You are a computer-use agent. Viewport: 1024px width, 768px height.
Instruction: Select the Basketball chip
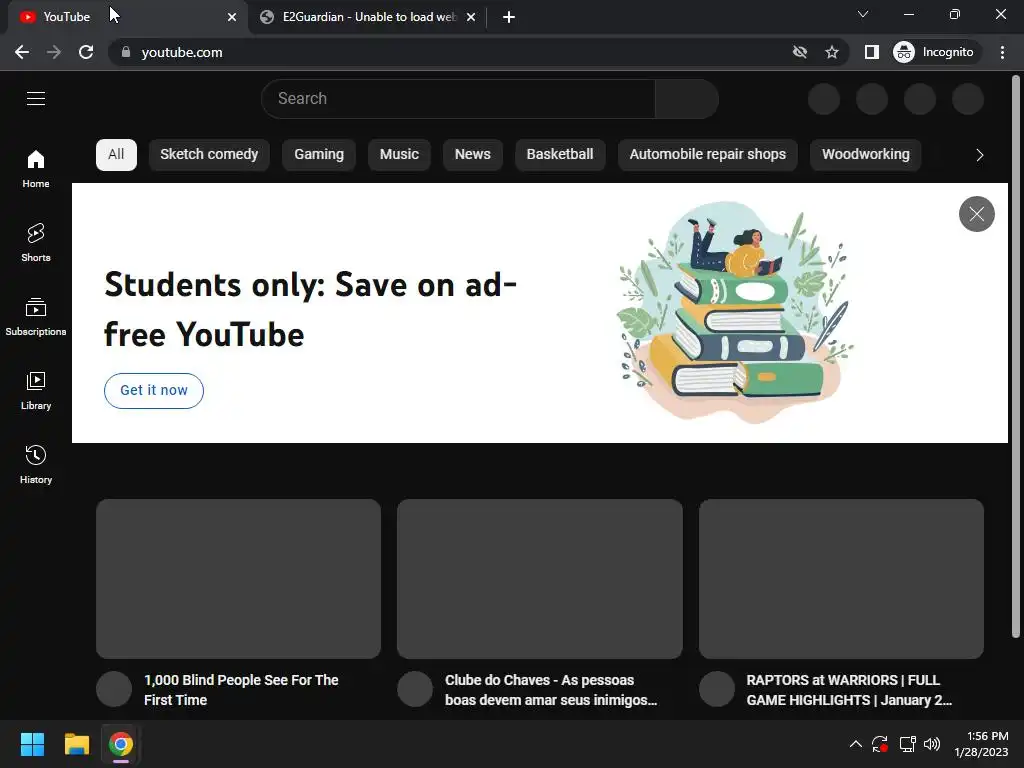tap(560, 155)
